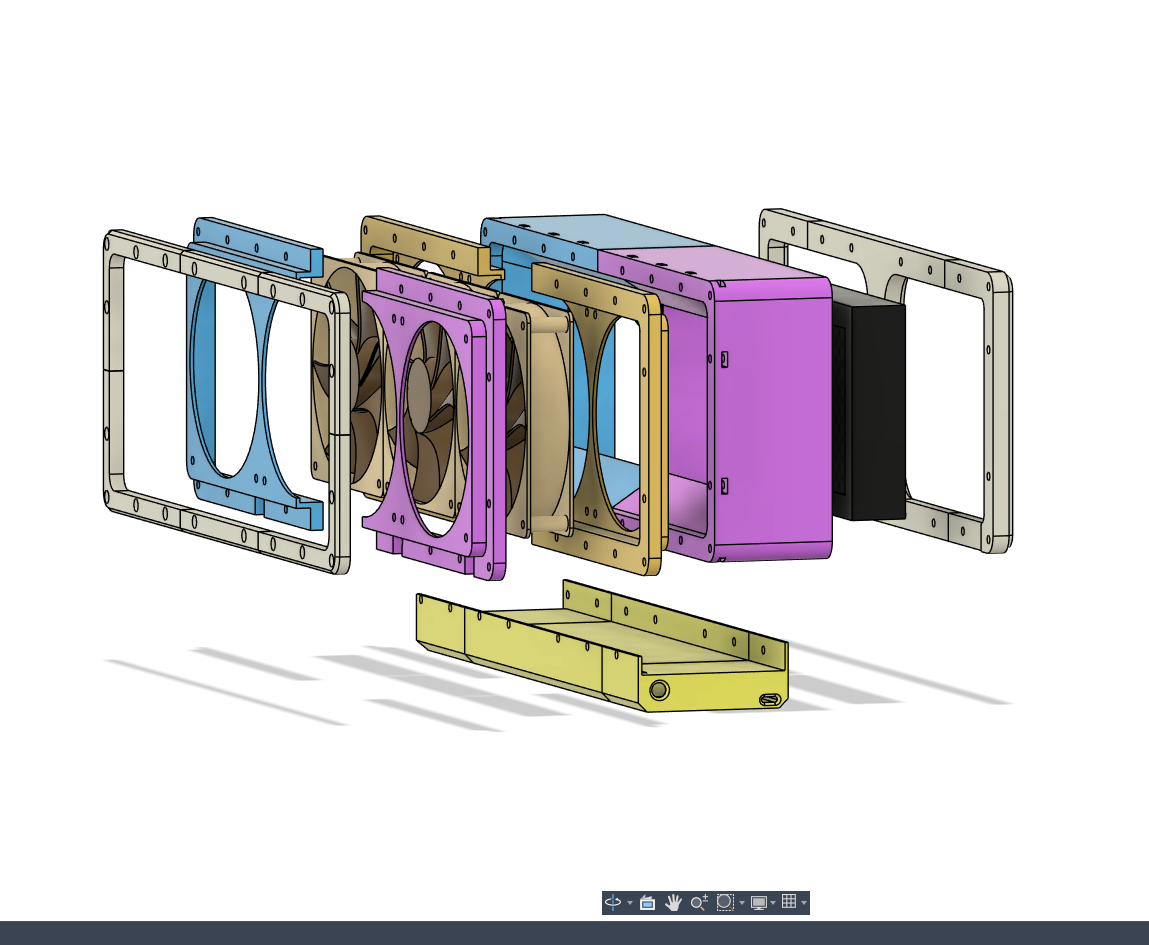Select the Orbit navigation tool
The height and width of the screenshot is (945, 1149).
tap(613, 903)
